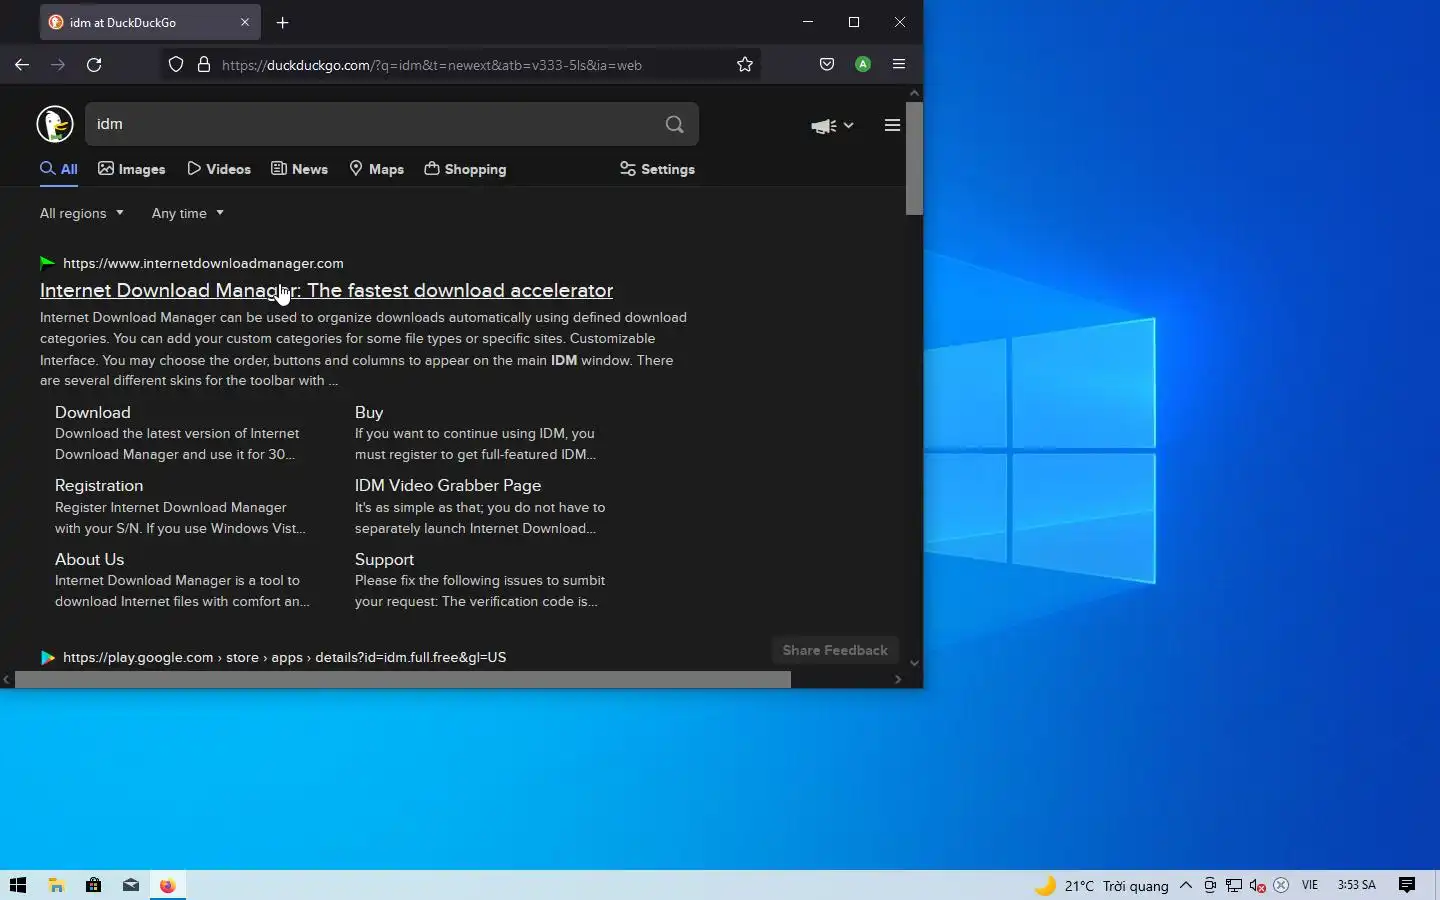Open the Firefox application hamburger menu
Screen dimensions: 1440x900
(899, 65)
